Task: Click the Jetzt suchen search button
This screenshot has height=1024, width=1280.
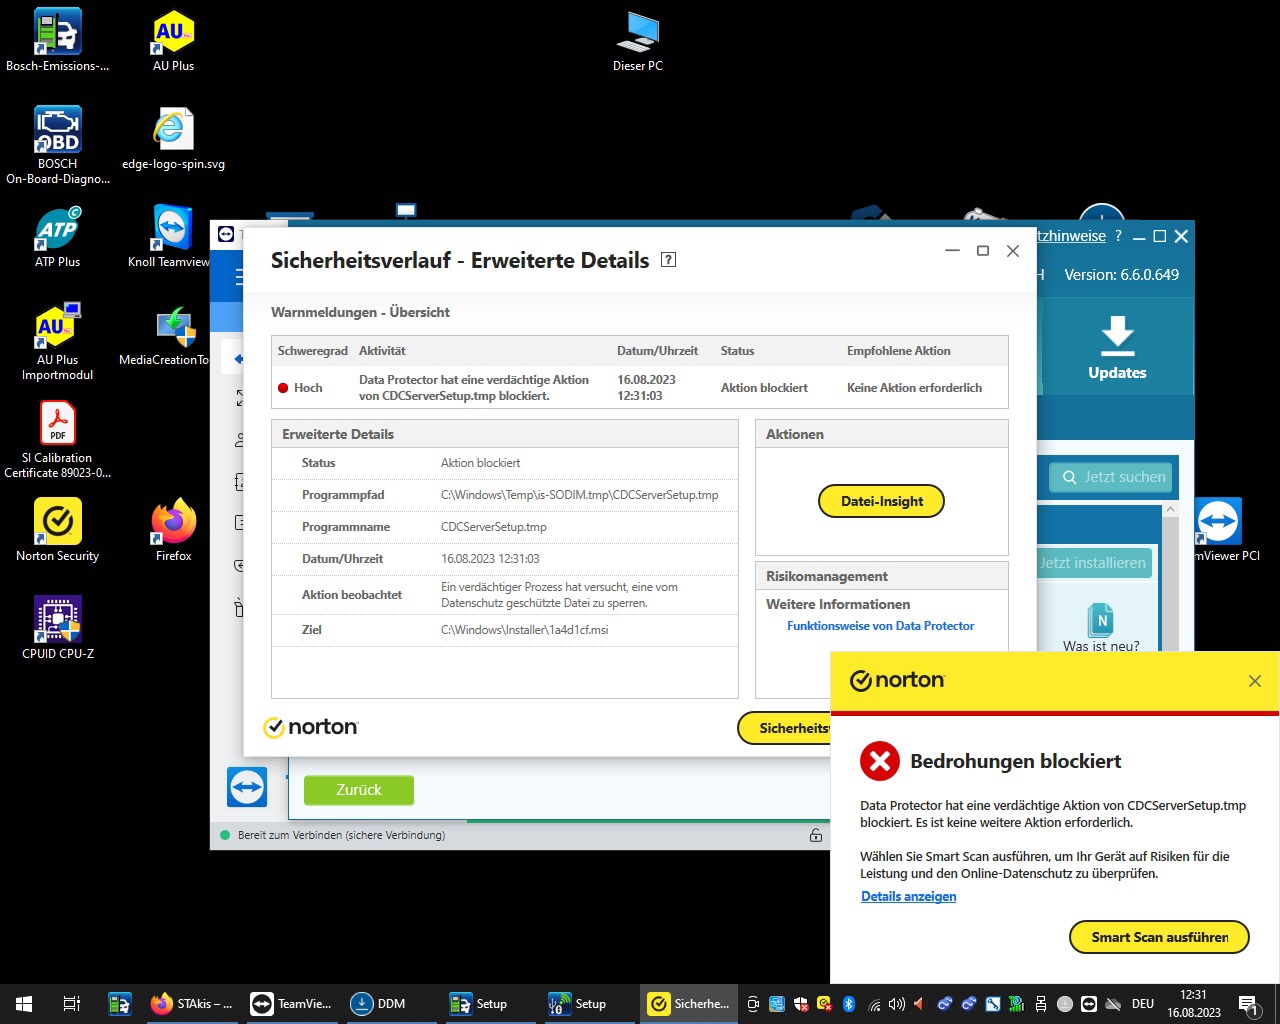Action: [1114, 477]
